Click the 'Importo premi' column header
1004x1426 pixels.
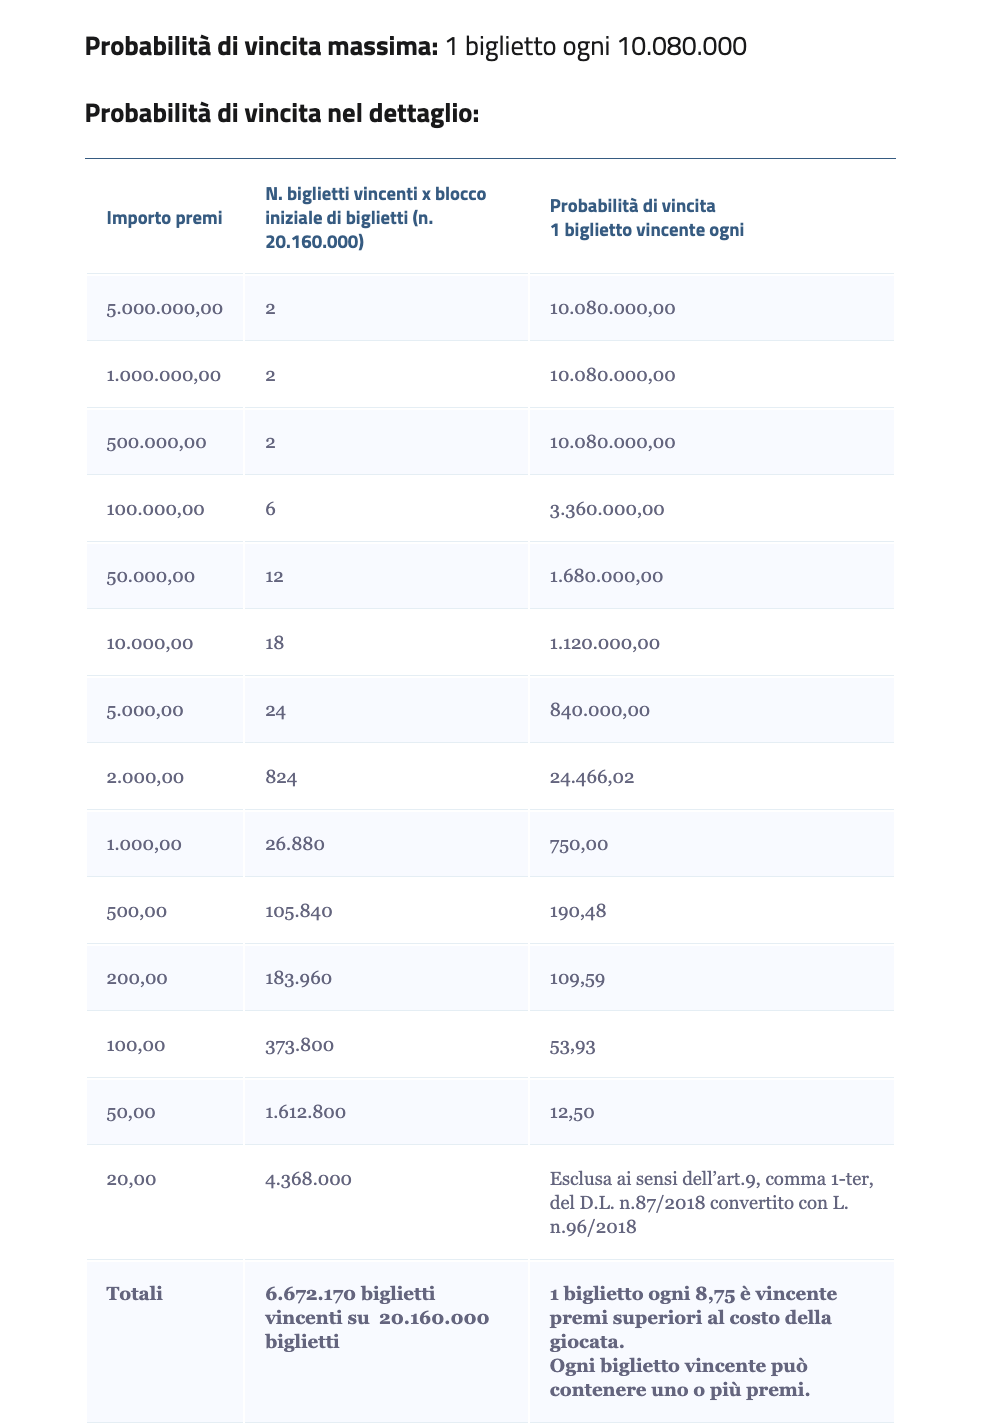pos(164,218)
